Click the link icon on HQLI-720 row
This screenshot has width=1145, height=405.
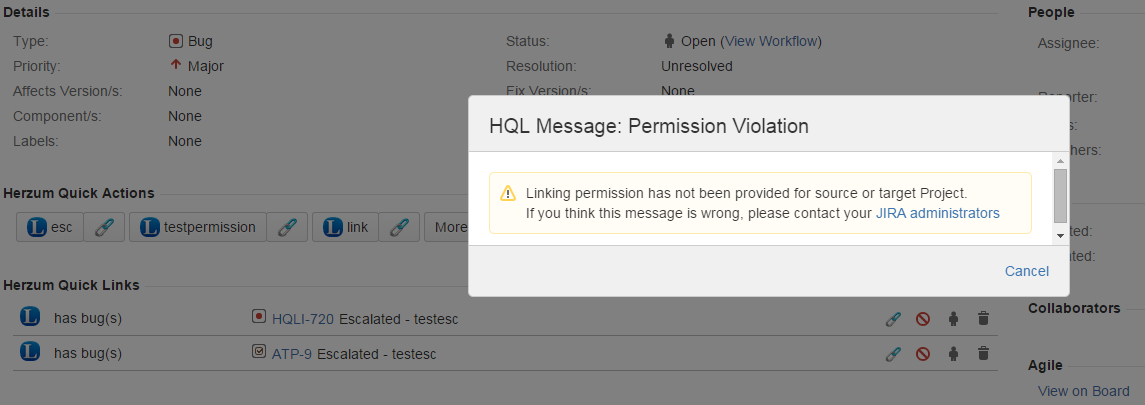click(893, 319)
